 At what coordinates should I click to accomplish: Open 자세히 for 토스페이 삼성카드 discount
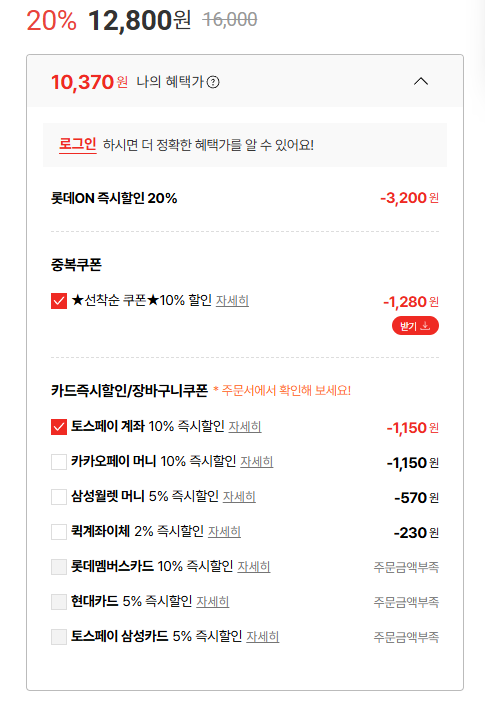(x=263, y=636)
